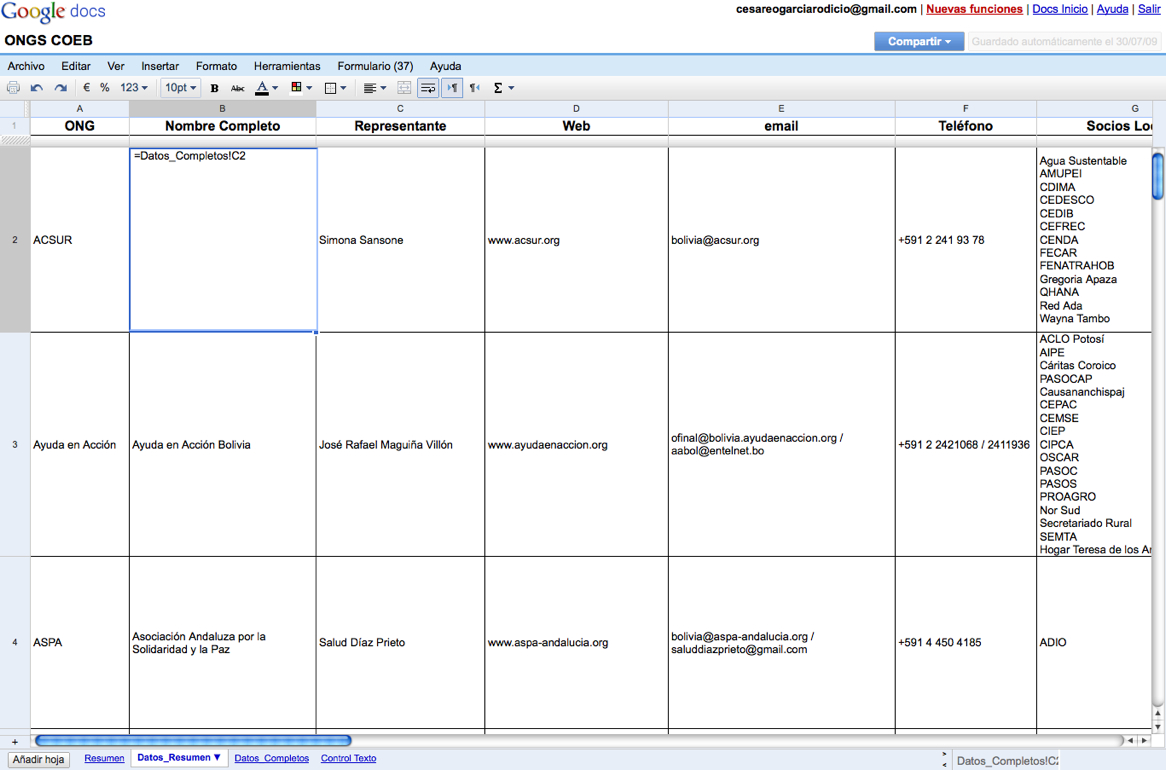1166x770 pixels.
Task: Select the bolivia@acsur.org cell
Action: [782, 240]
